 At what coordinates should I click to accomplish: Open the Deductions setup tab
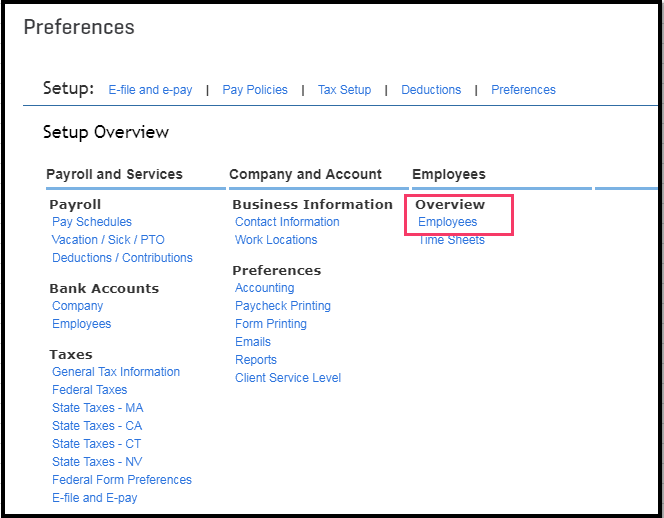pyautogui.click(x=431, y=90)
